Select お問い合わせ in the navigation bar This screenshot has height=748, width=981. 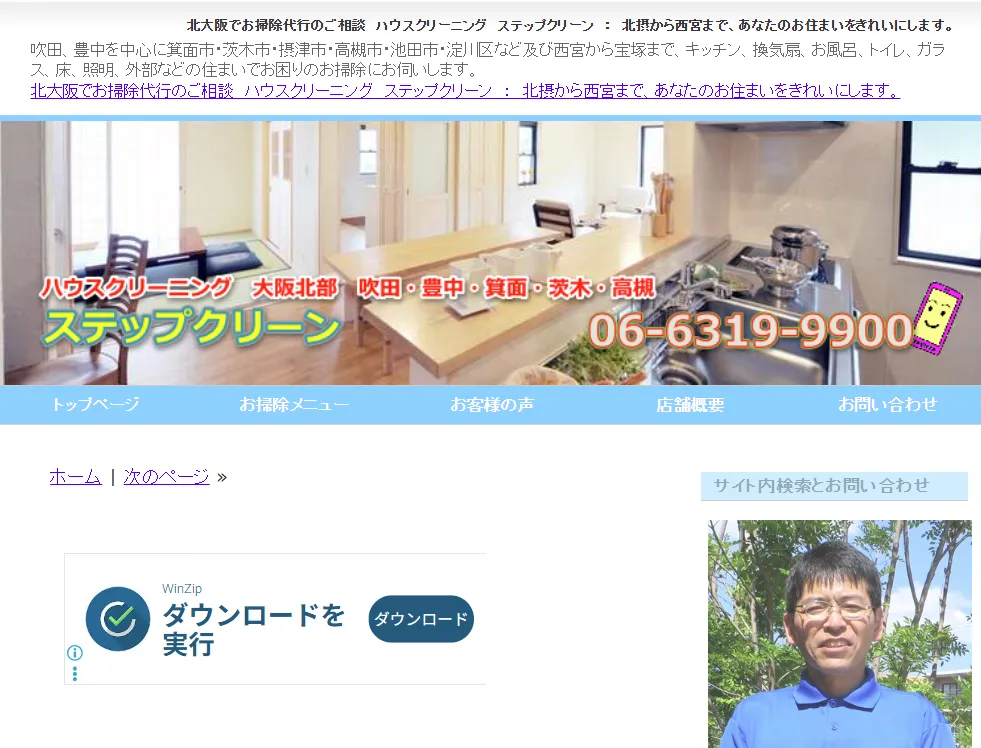click(888, 405)
